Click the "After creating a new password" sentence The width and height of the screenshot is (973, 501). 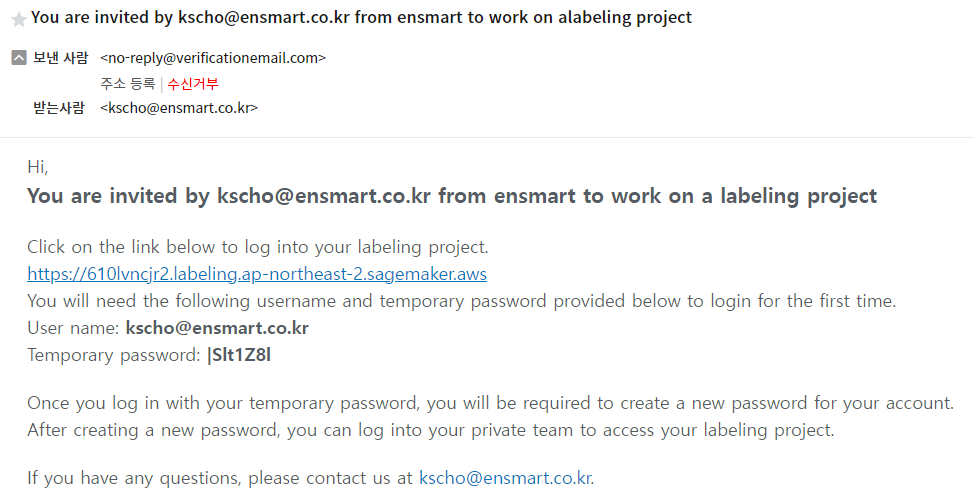tap(430, 430)
